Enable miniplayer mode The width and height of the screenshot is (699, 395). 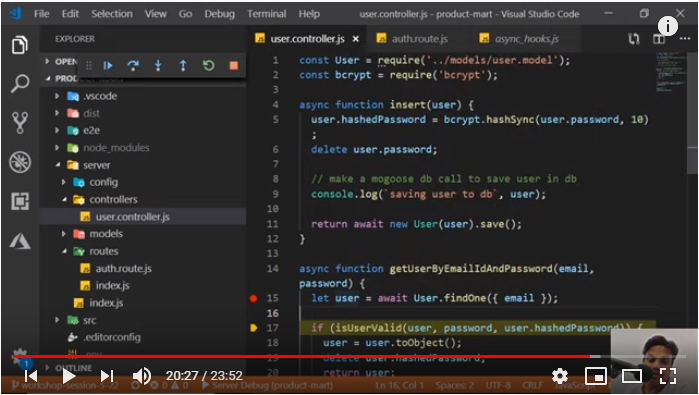pos(596,376)
